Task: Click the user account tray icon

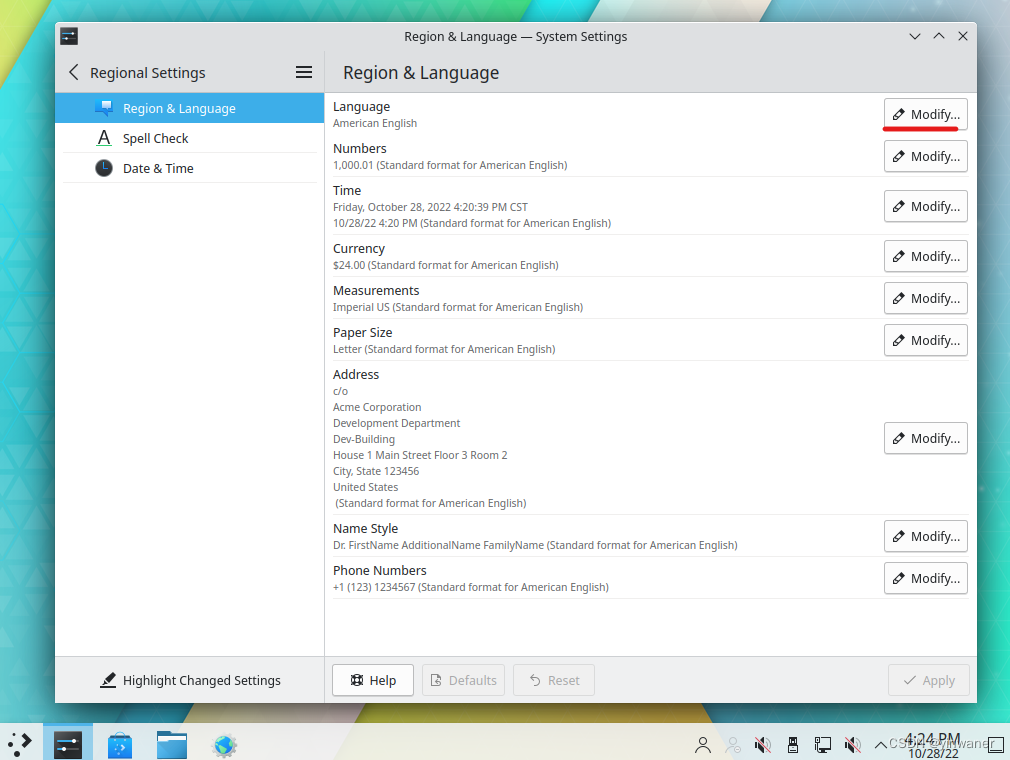Action: tap(703, 745)
